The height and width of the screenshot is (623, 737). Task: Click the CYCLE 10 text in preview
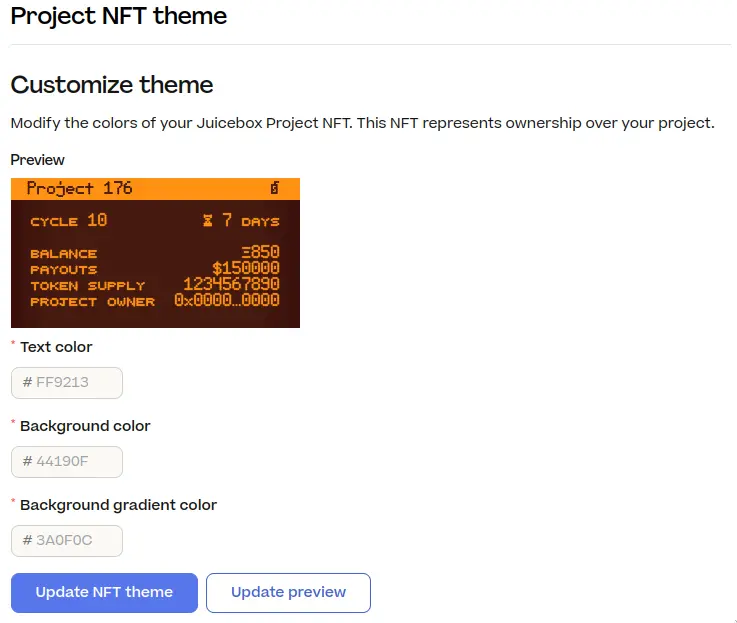coord(69,221)
